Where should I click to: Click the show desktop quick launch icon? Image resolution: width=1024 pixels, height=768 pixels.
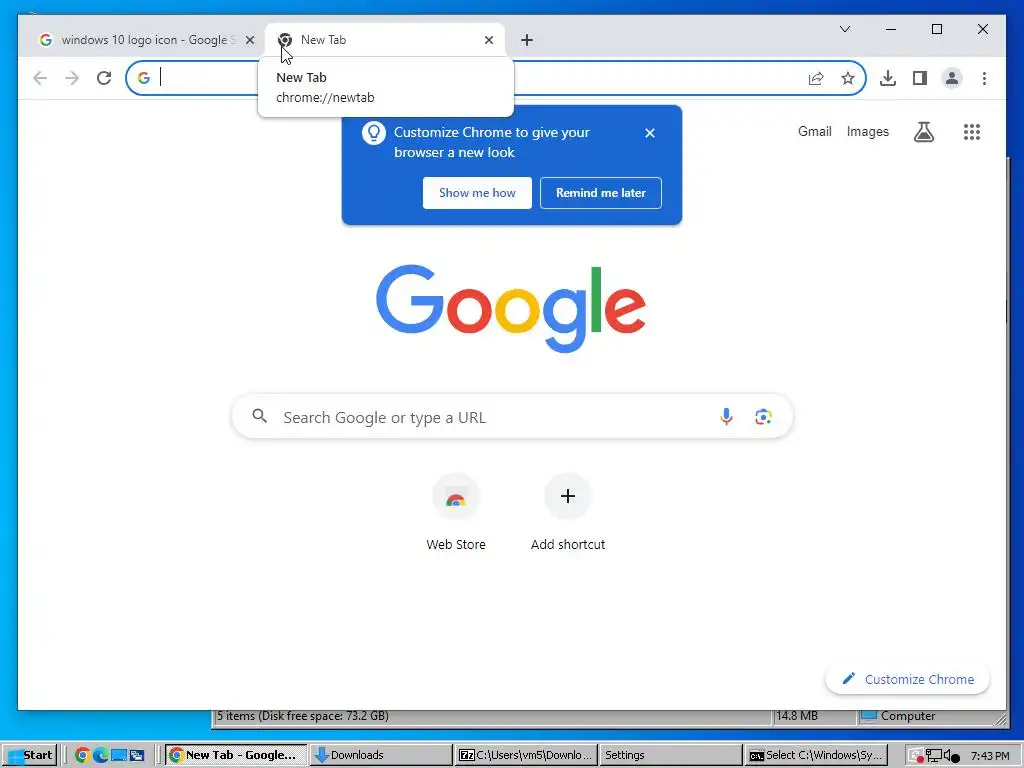[x=119, y=756]
